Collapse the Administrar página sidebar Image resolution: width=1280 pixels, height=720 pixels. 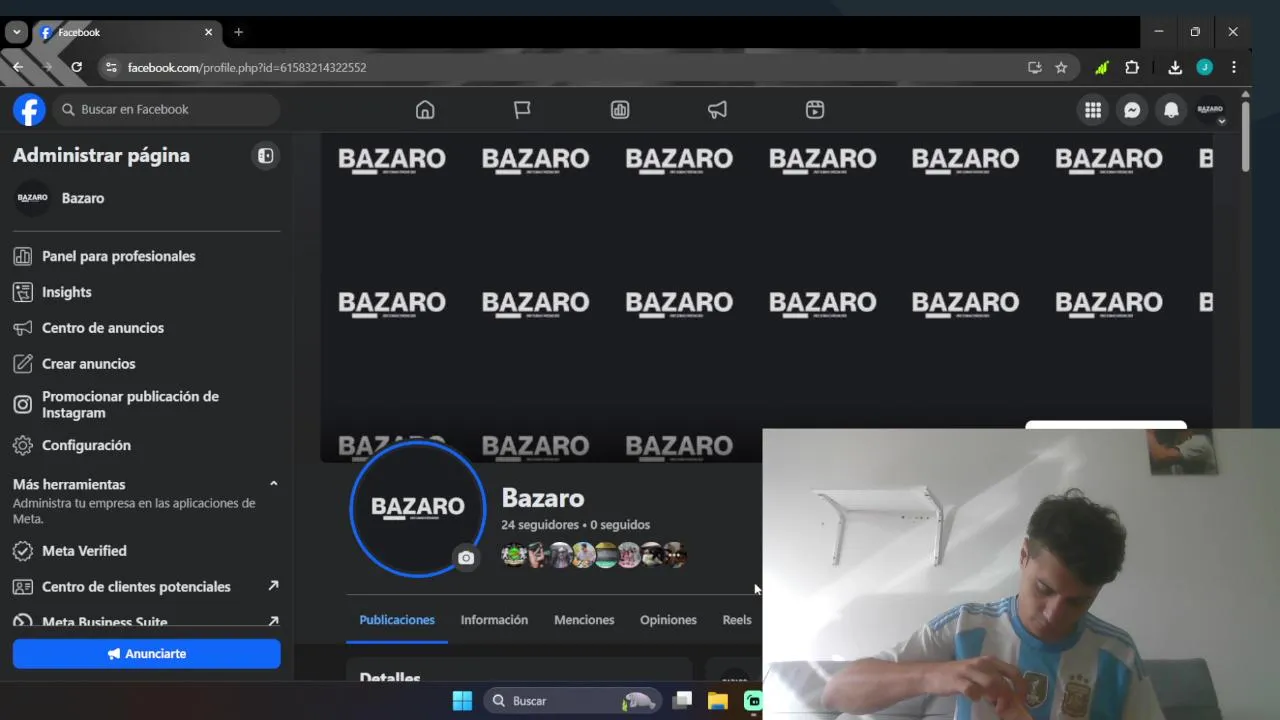coord(265,156)
